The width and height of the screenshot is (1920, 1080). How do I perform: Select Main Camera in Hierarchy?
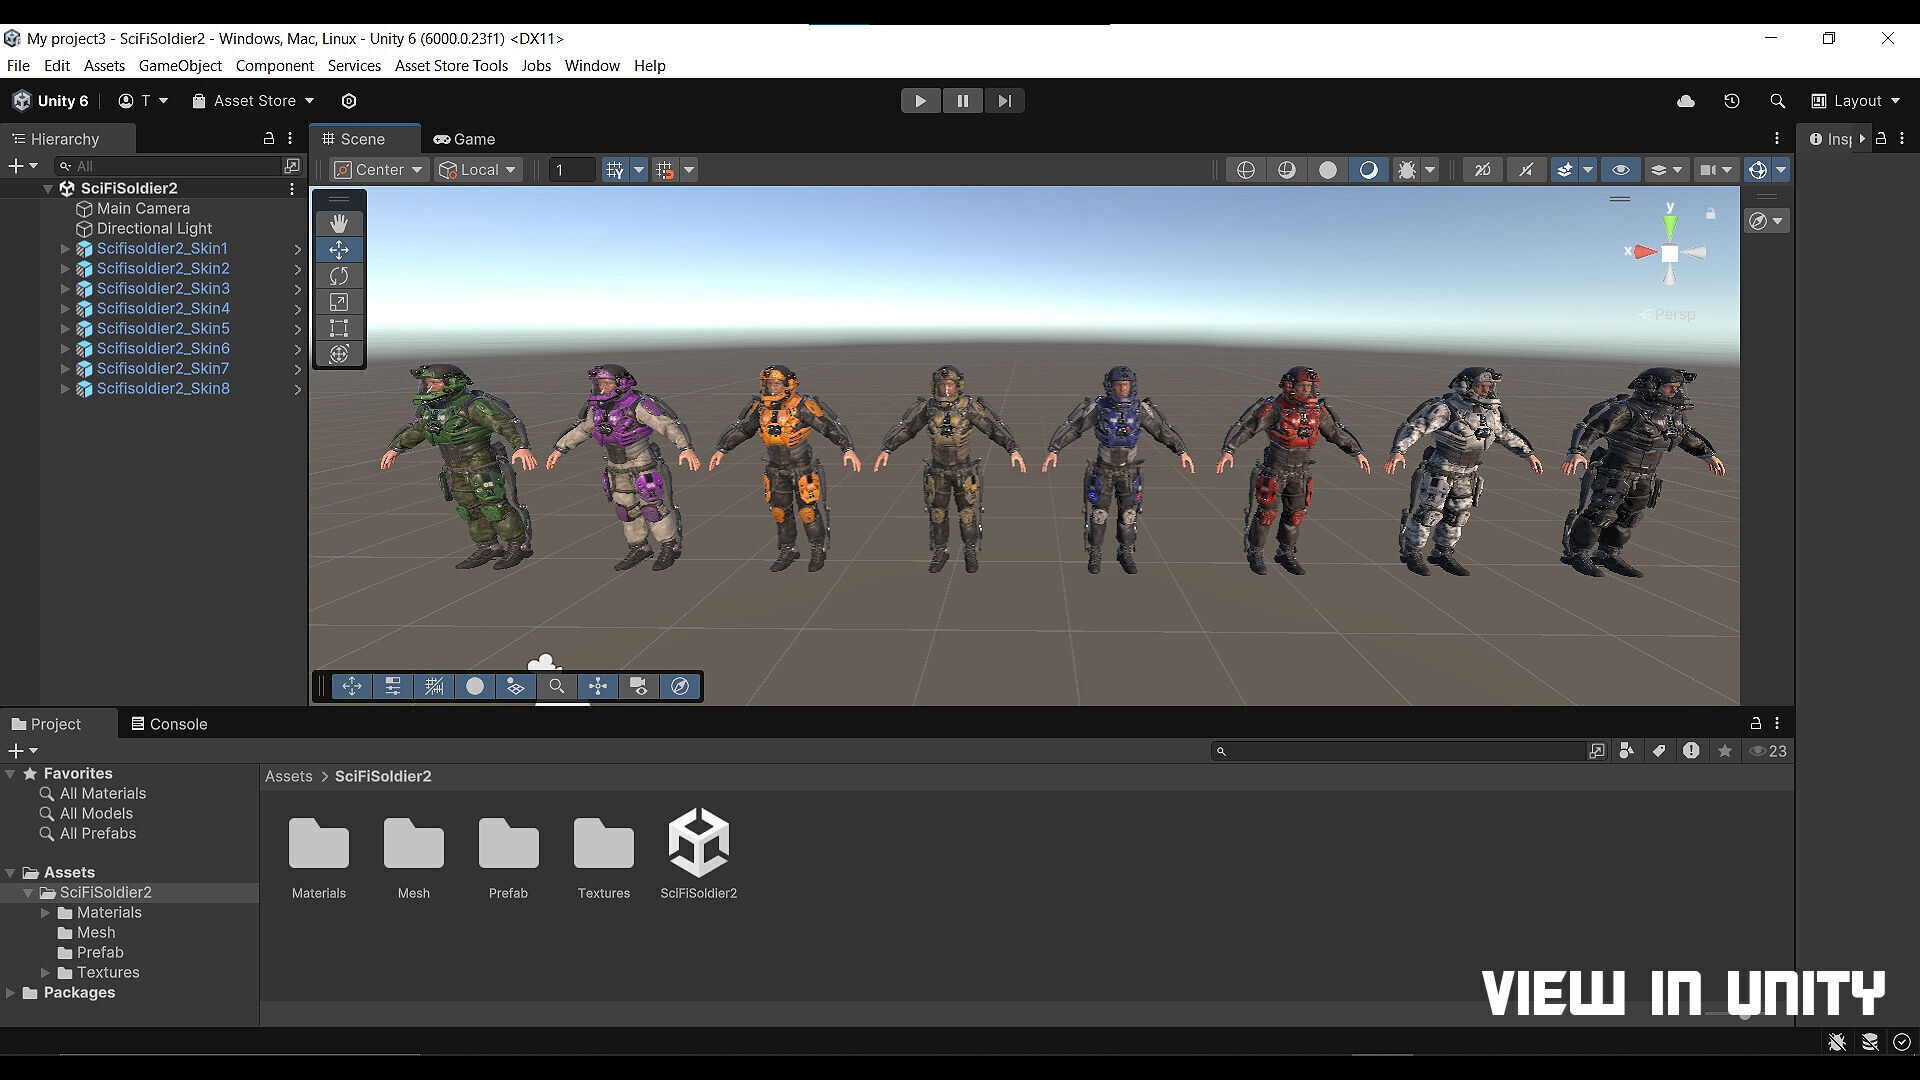point(143,208)
